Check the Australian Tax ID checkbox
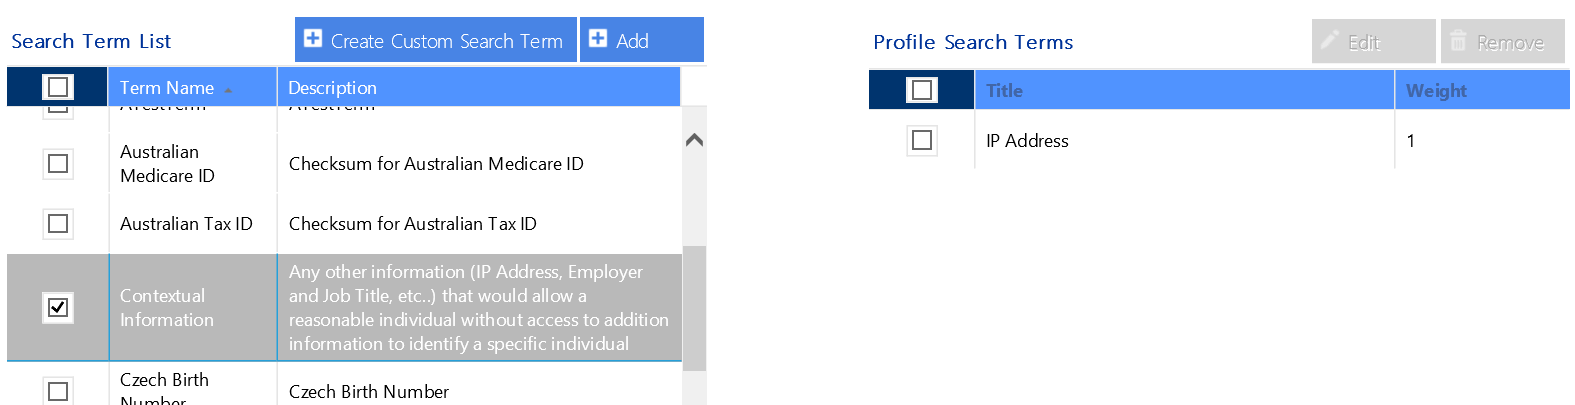This screenshot has height=405, width=1575. (x=58, y=223)
